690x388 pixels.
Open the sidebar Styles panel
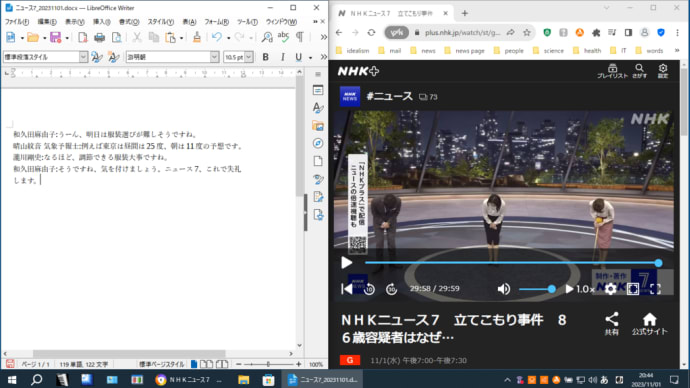click(318, 108)
